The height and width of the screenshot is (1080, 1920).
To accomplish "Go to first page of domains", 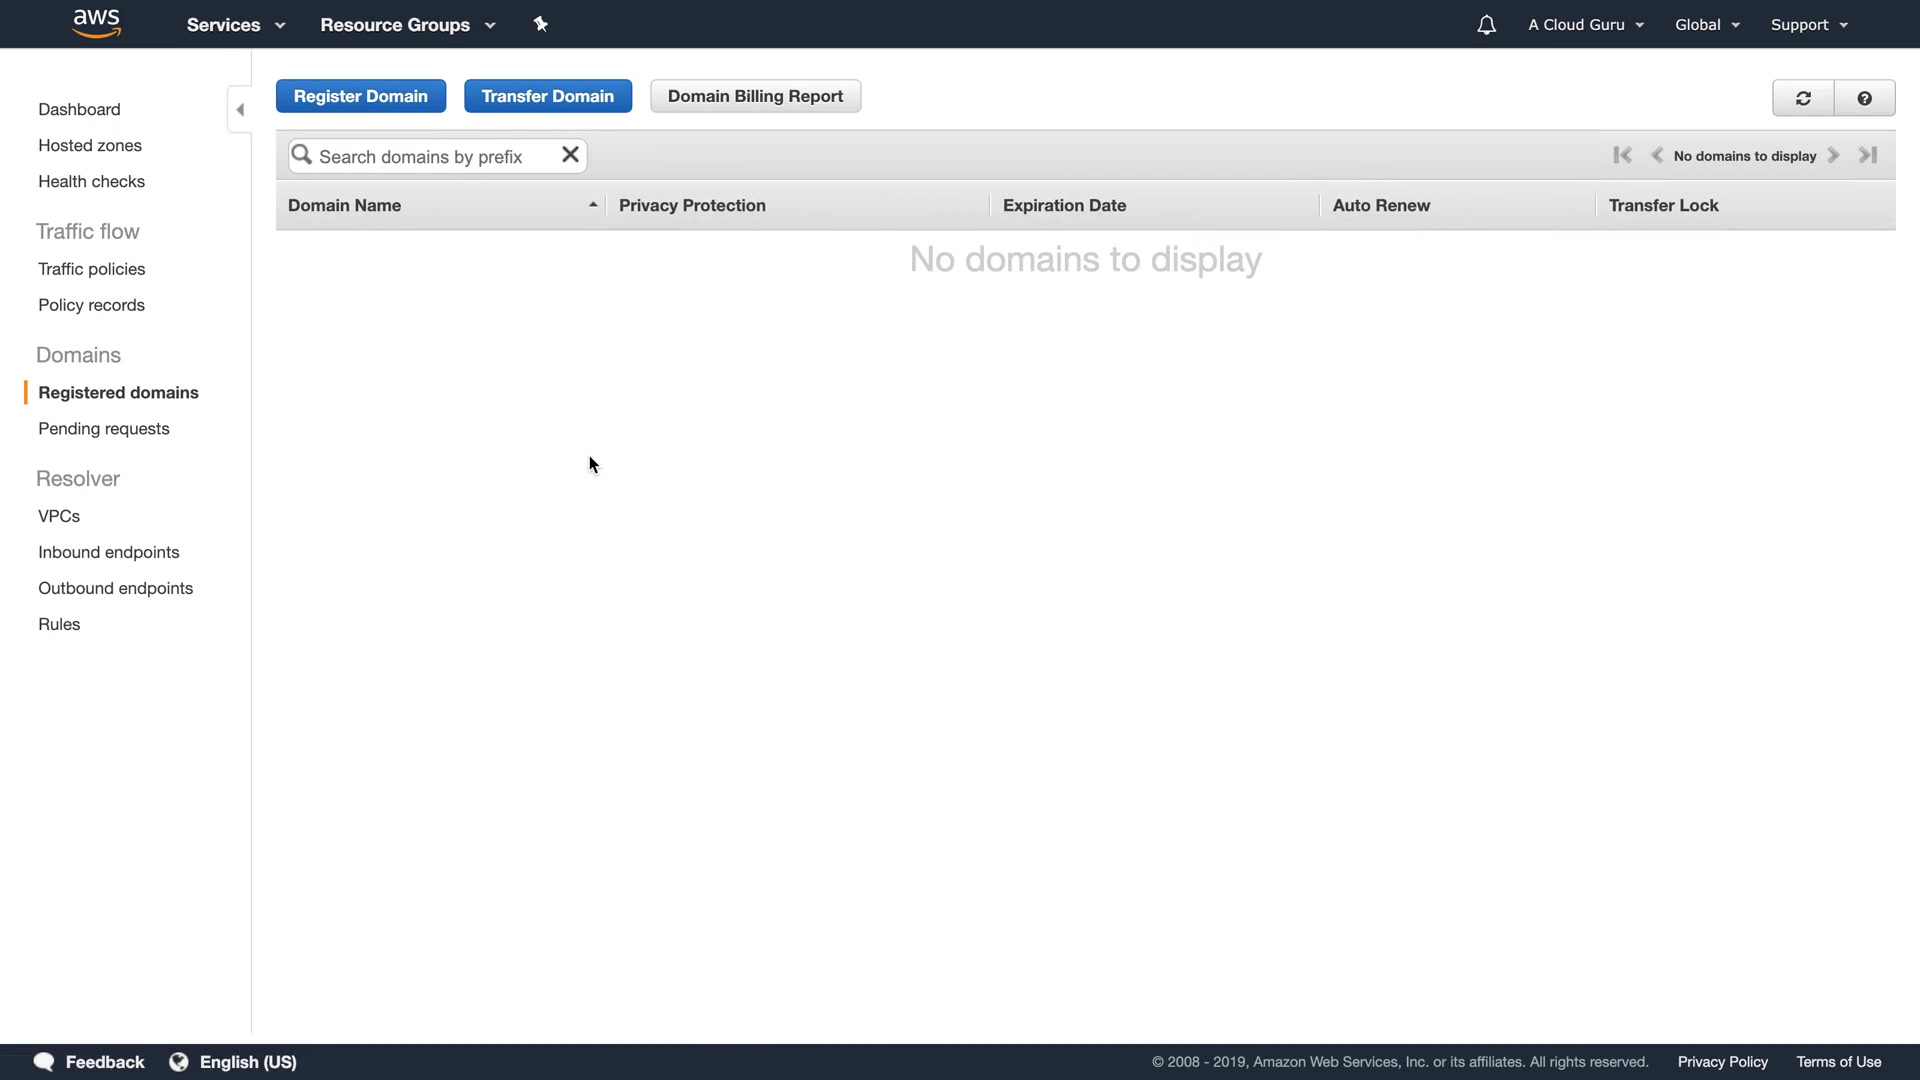I will point(1622,155).
